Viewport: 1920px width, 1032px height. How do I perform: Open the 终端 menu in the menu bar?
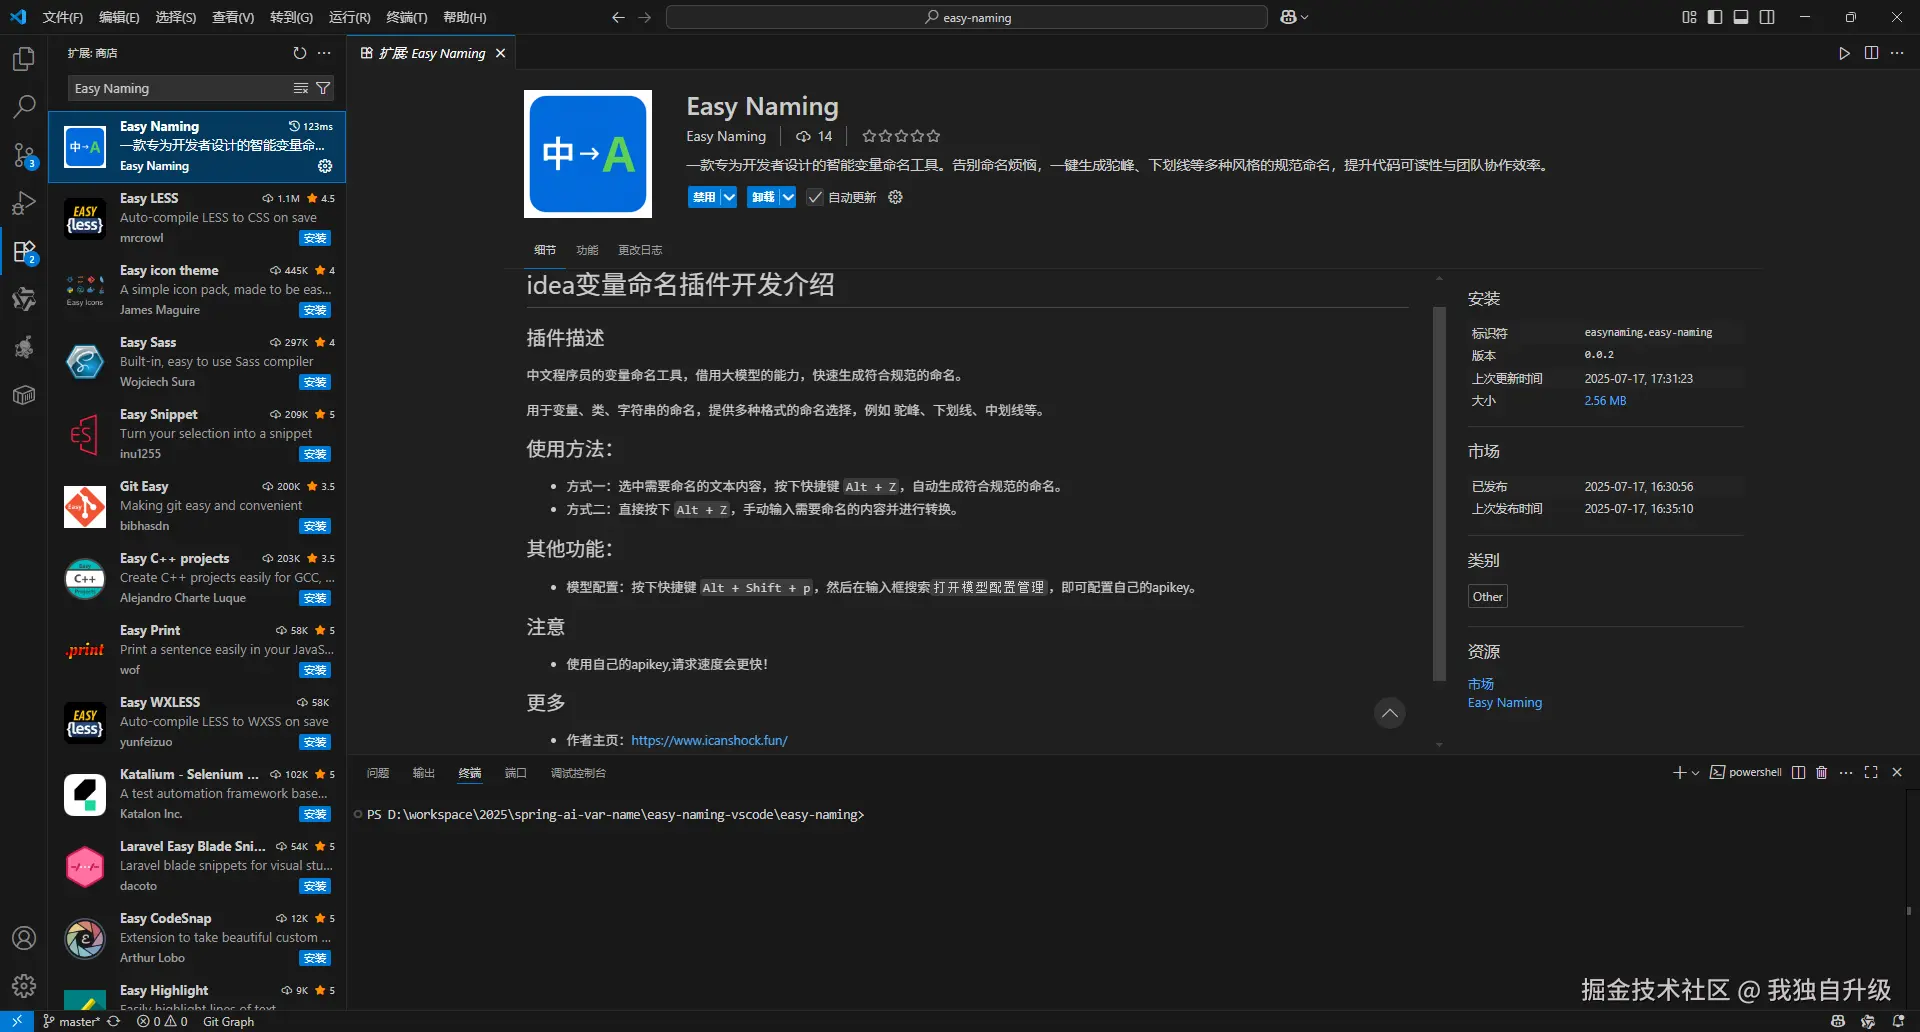coord(406,17)
